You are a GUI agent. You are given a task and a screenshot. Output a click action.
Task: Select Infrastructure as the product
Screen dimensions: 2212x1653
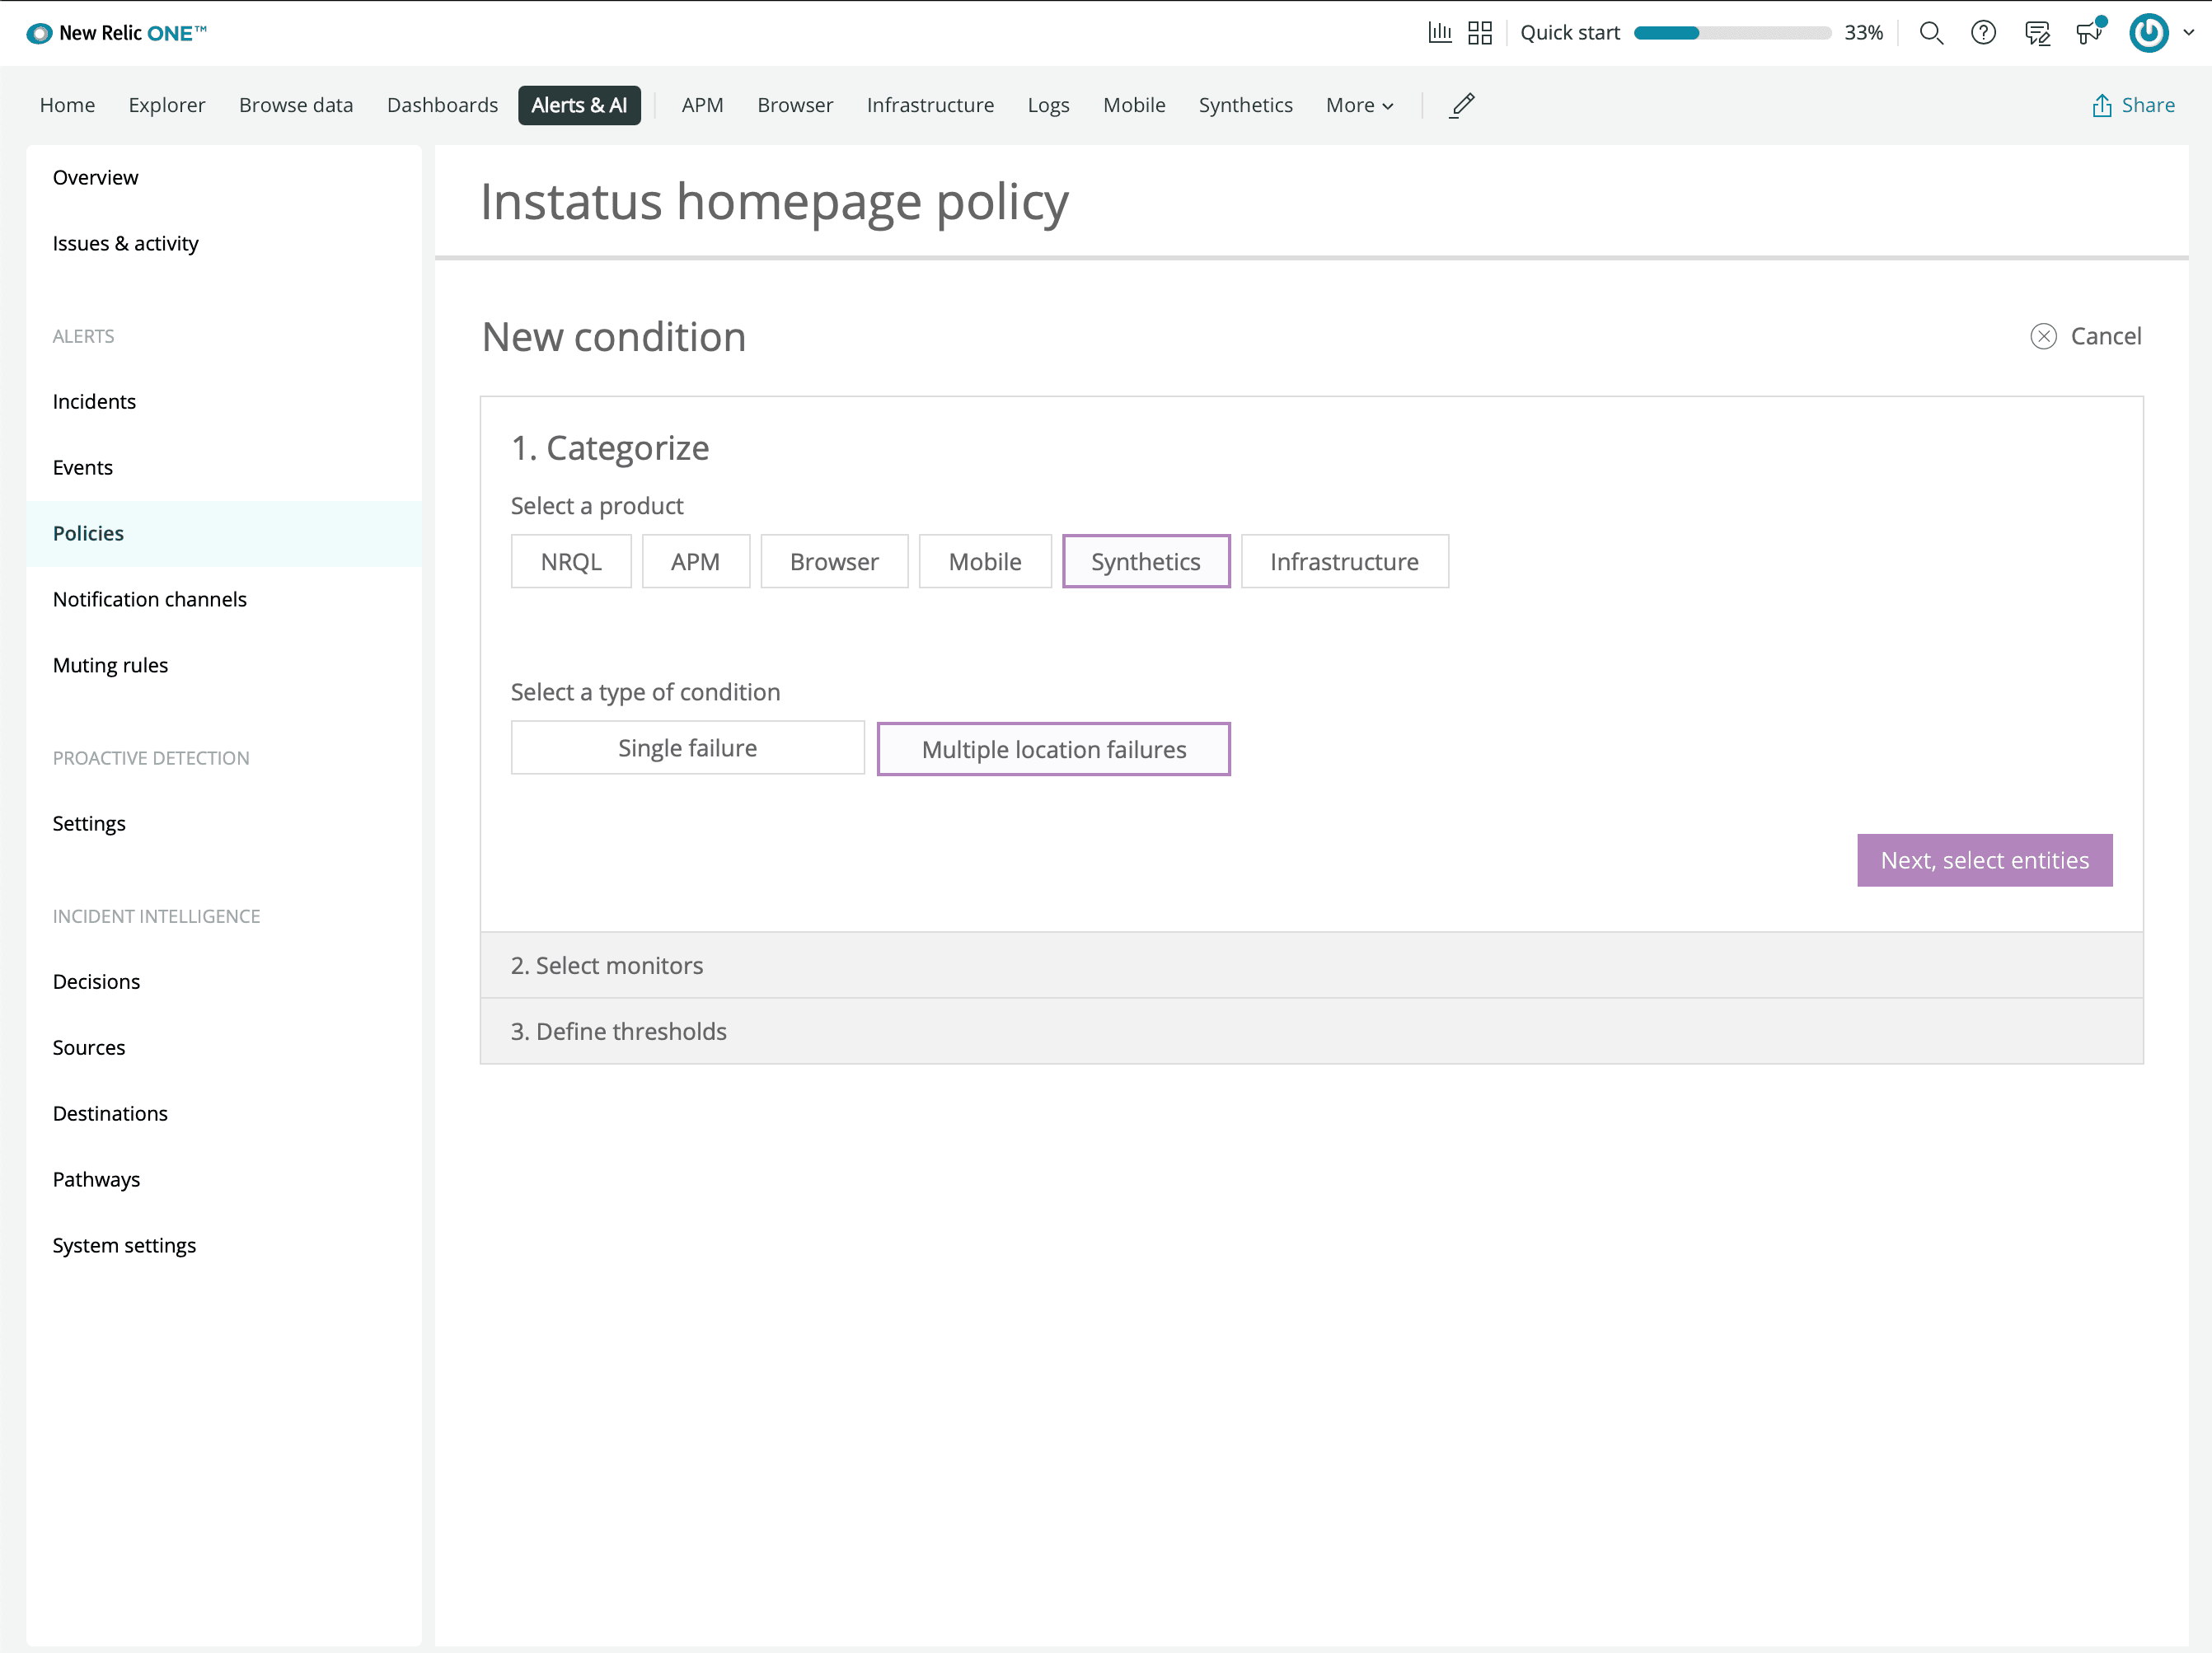click(1344, 561)
